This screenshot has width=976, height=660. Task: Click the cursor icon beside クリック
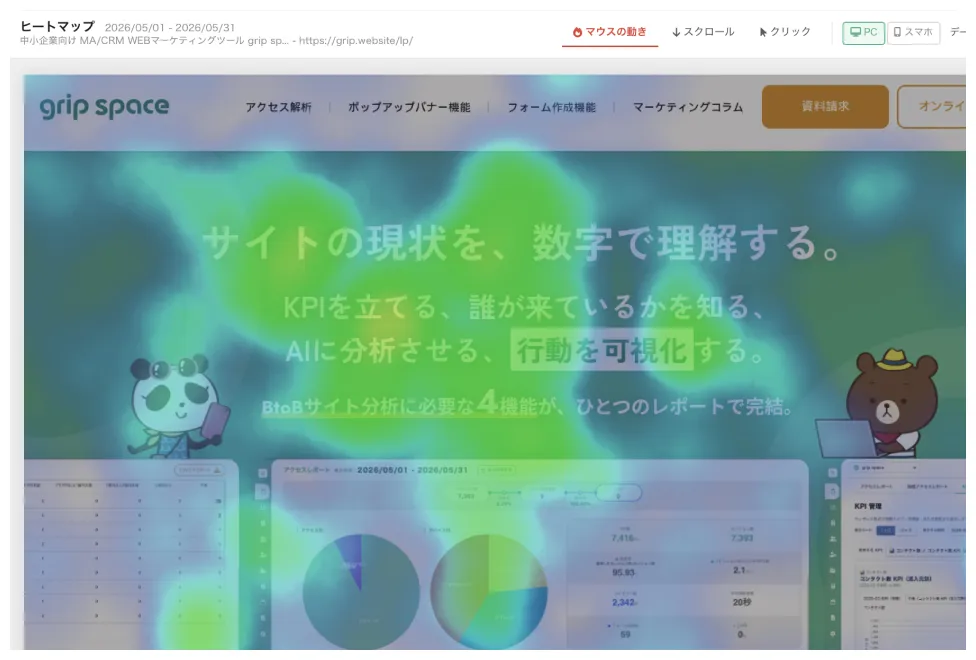[x=762, y=32]
